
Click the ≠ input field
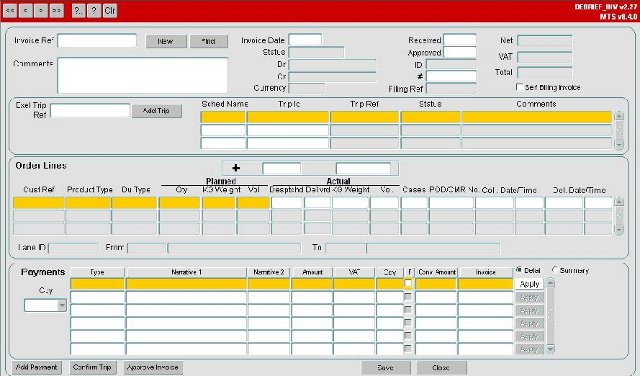(x=451, y=76)
